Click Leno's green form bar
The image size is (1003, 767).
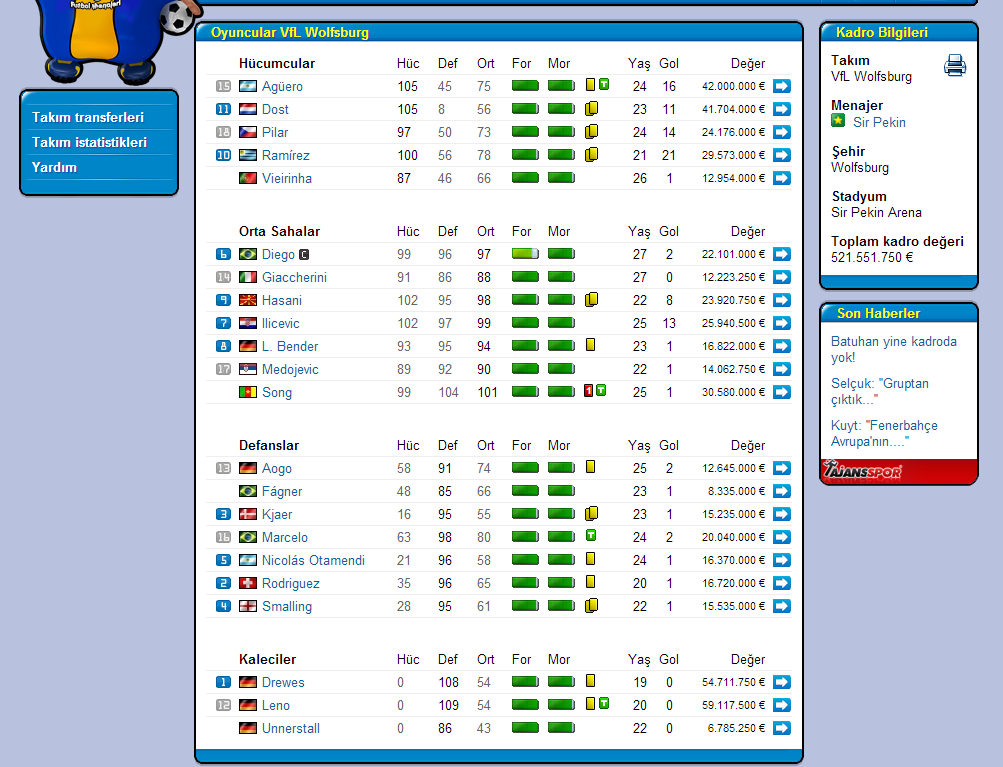(525, 705)
